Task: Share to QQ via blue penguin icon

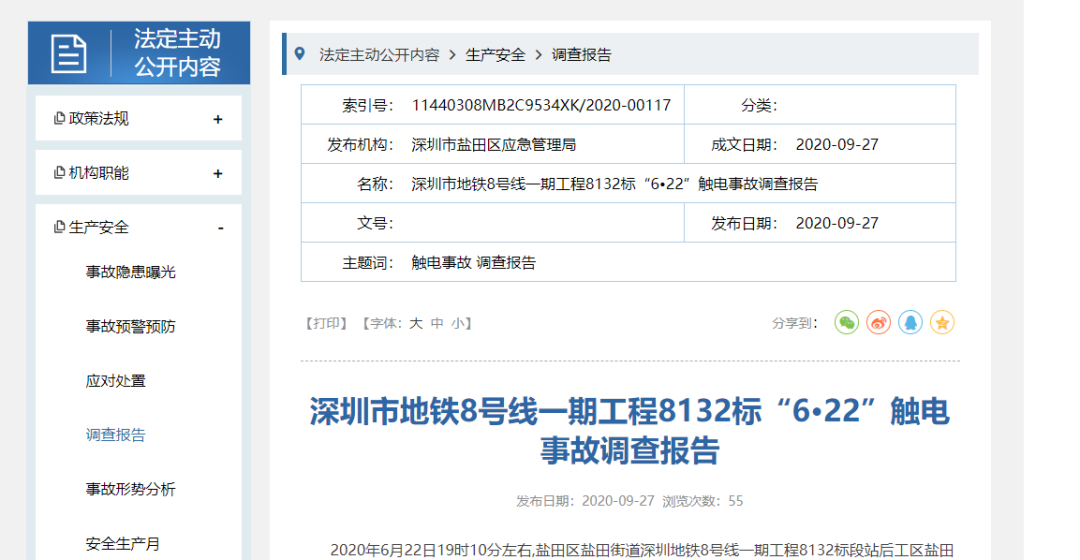Action: pyautogui.click(x=910, y=322)
